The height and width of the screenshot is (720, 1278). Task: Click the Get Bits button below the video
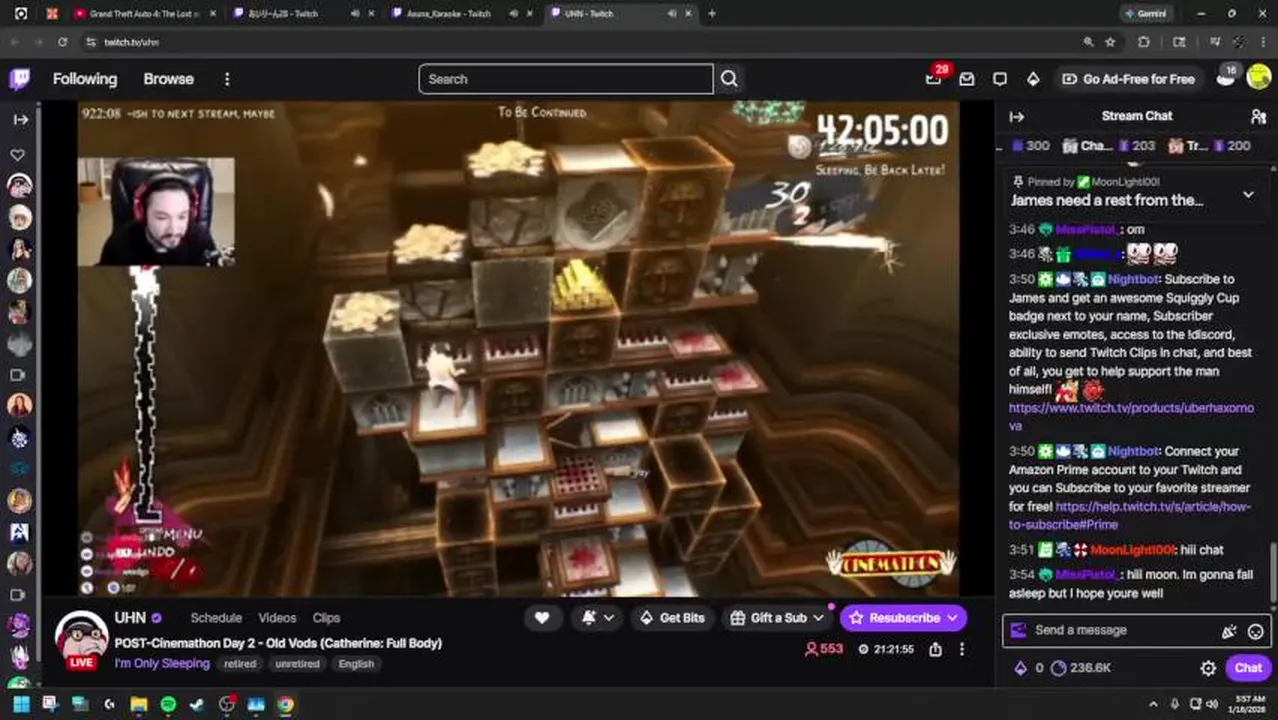672,618
